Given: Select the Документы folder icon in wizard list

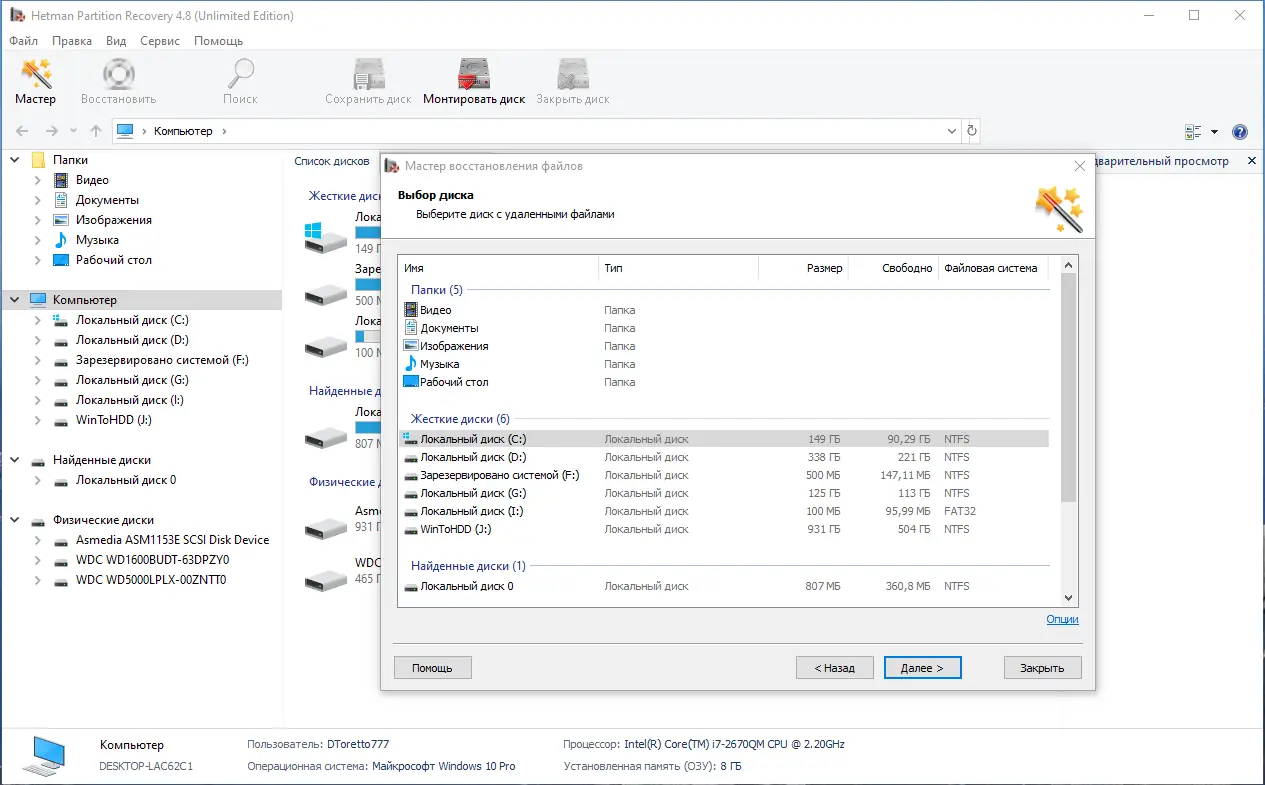Looking at the screenshot, I should pos(411,328).
